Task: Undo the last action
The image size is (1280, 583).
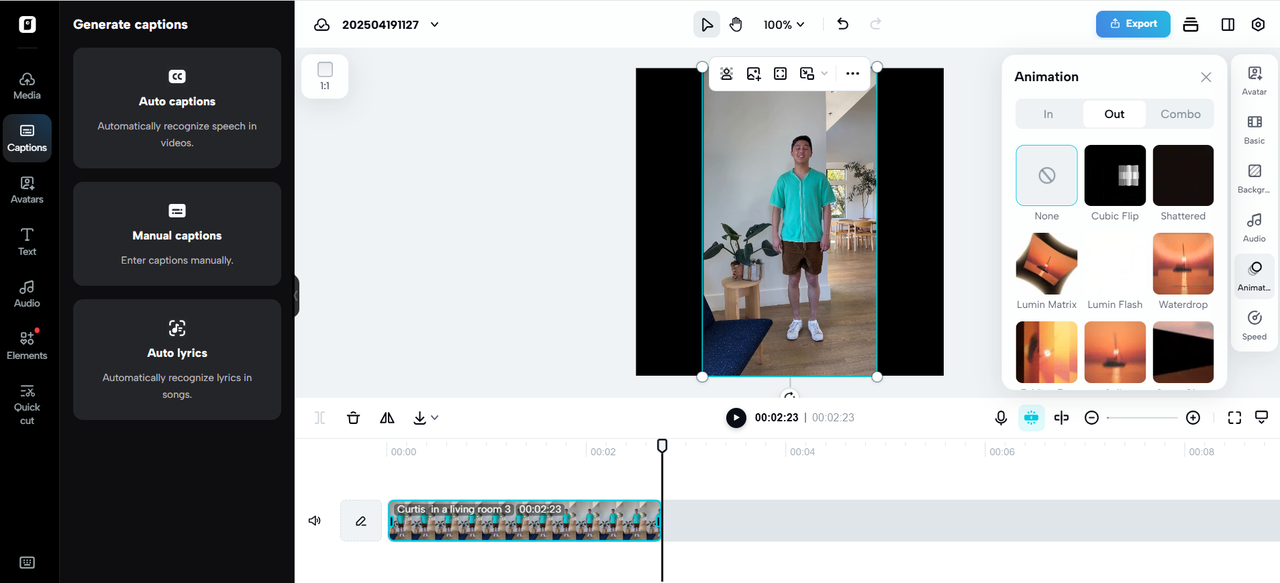Action: pos(843,24)
